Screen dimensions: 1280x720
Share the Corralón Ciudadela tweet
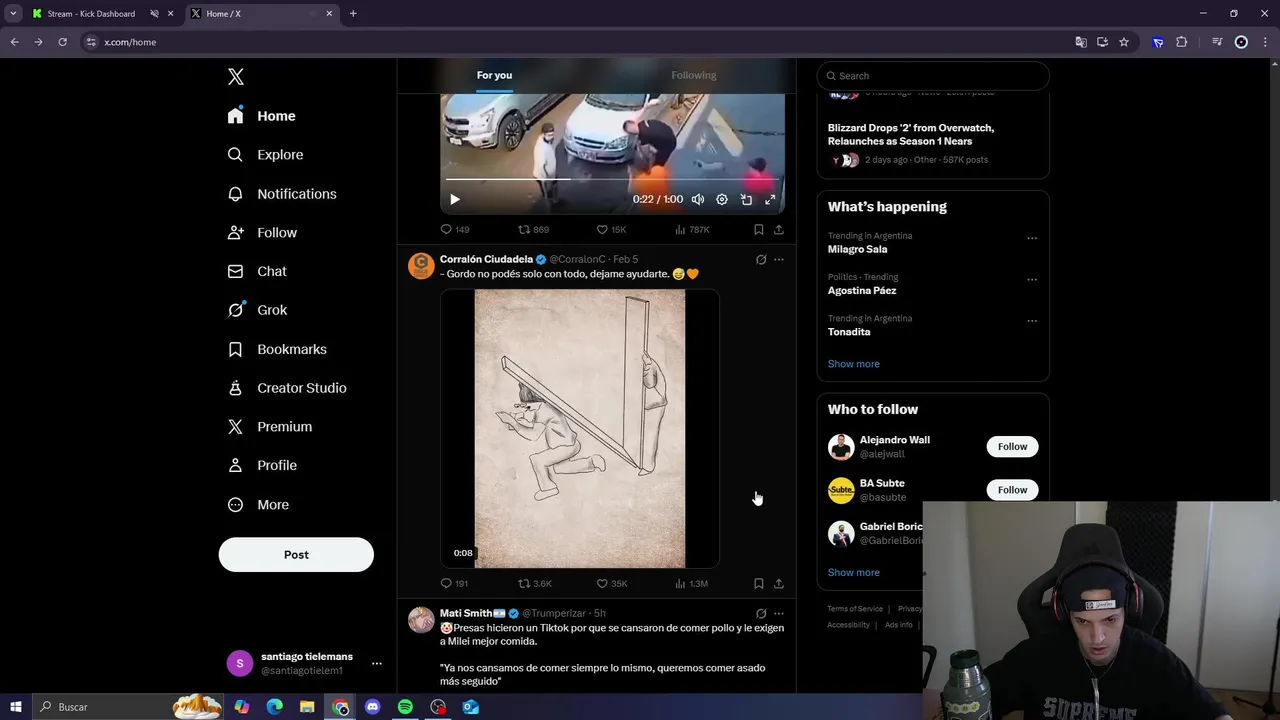pyautogui.click(x=779, y=583)
